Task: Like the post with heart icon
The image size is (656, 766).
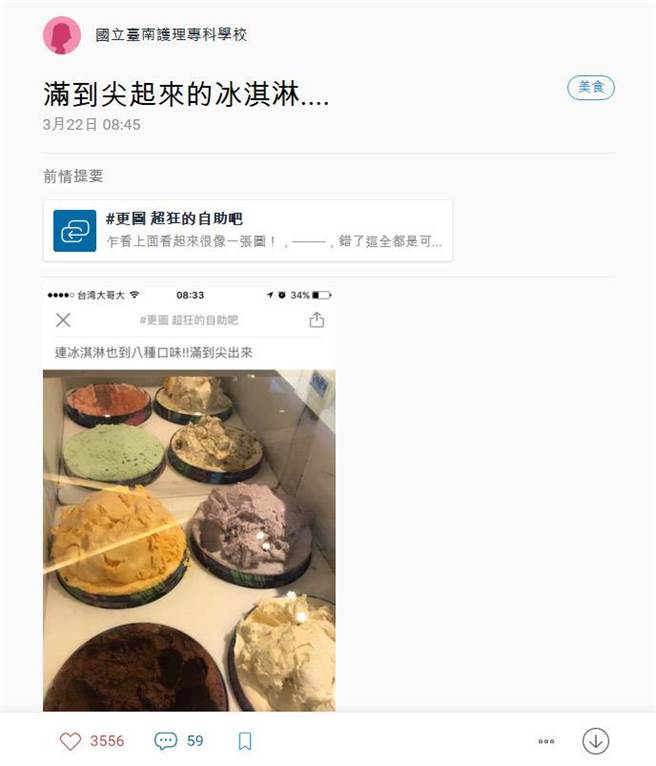Action: click(70, 741)
